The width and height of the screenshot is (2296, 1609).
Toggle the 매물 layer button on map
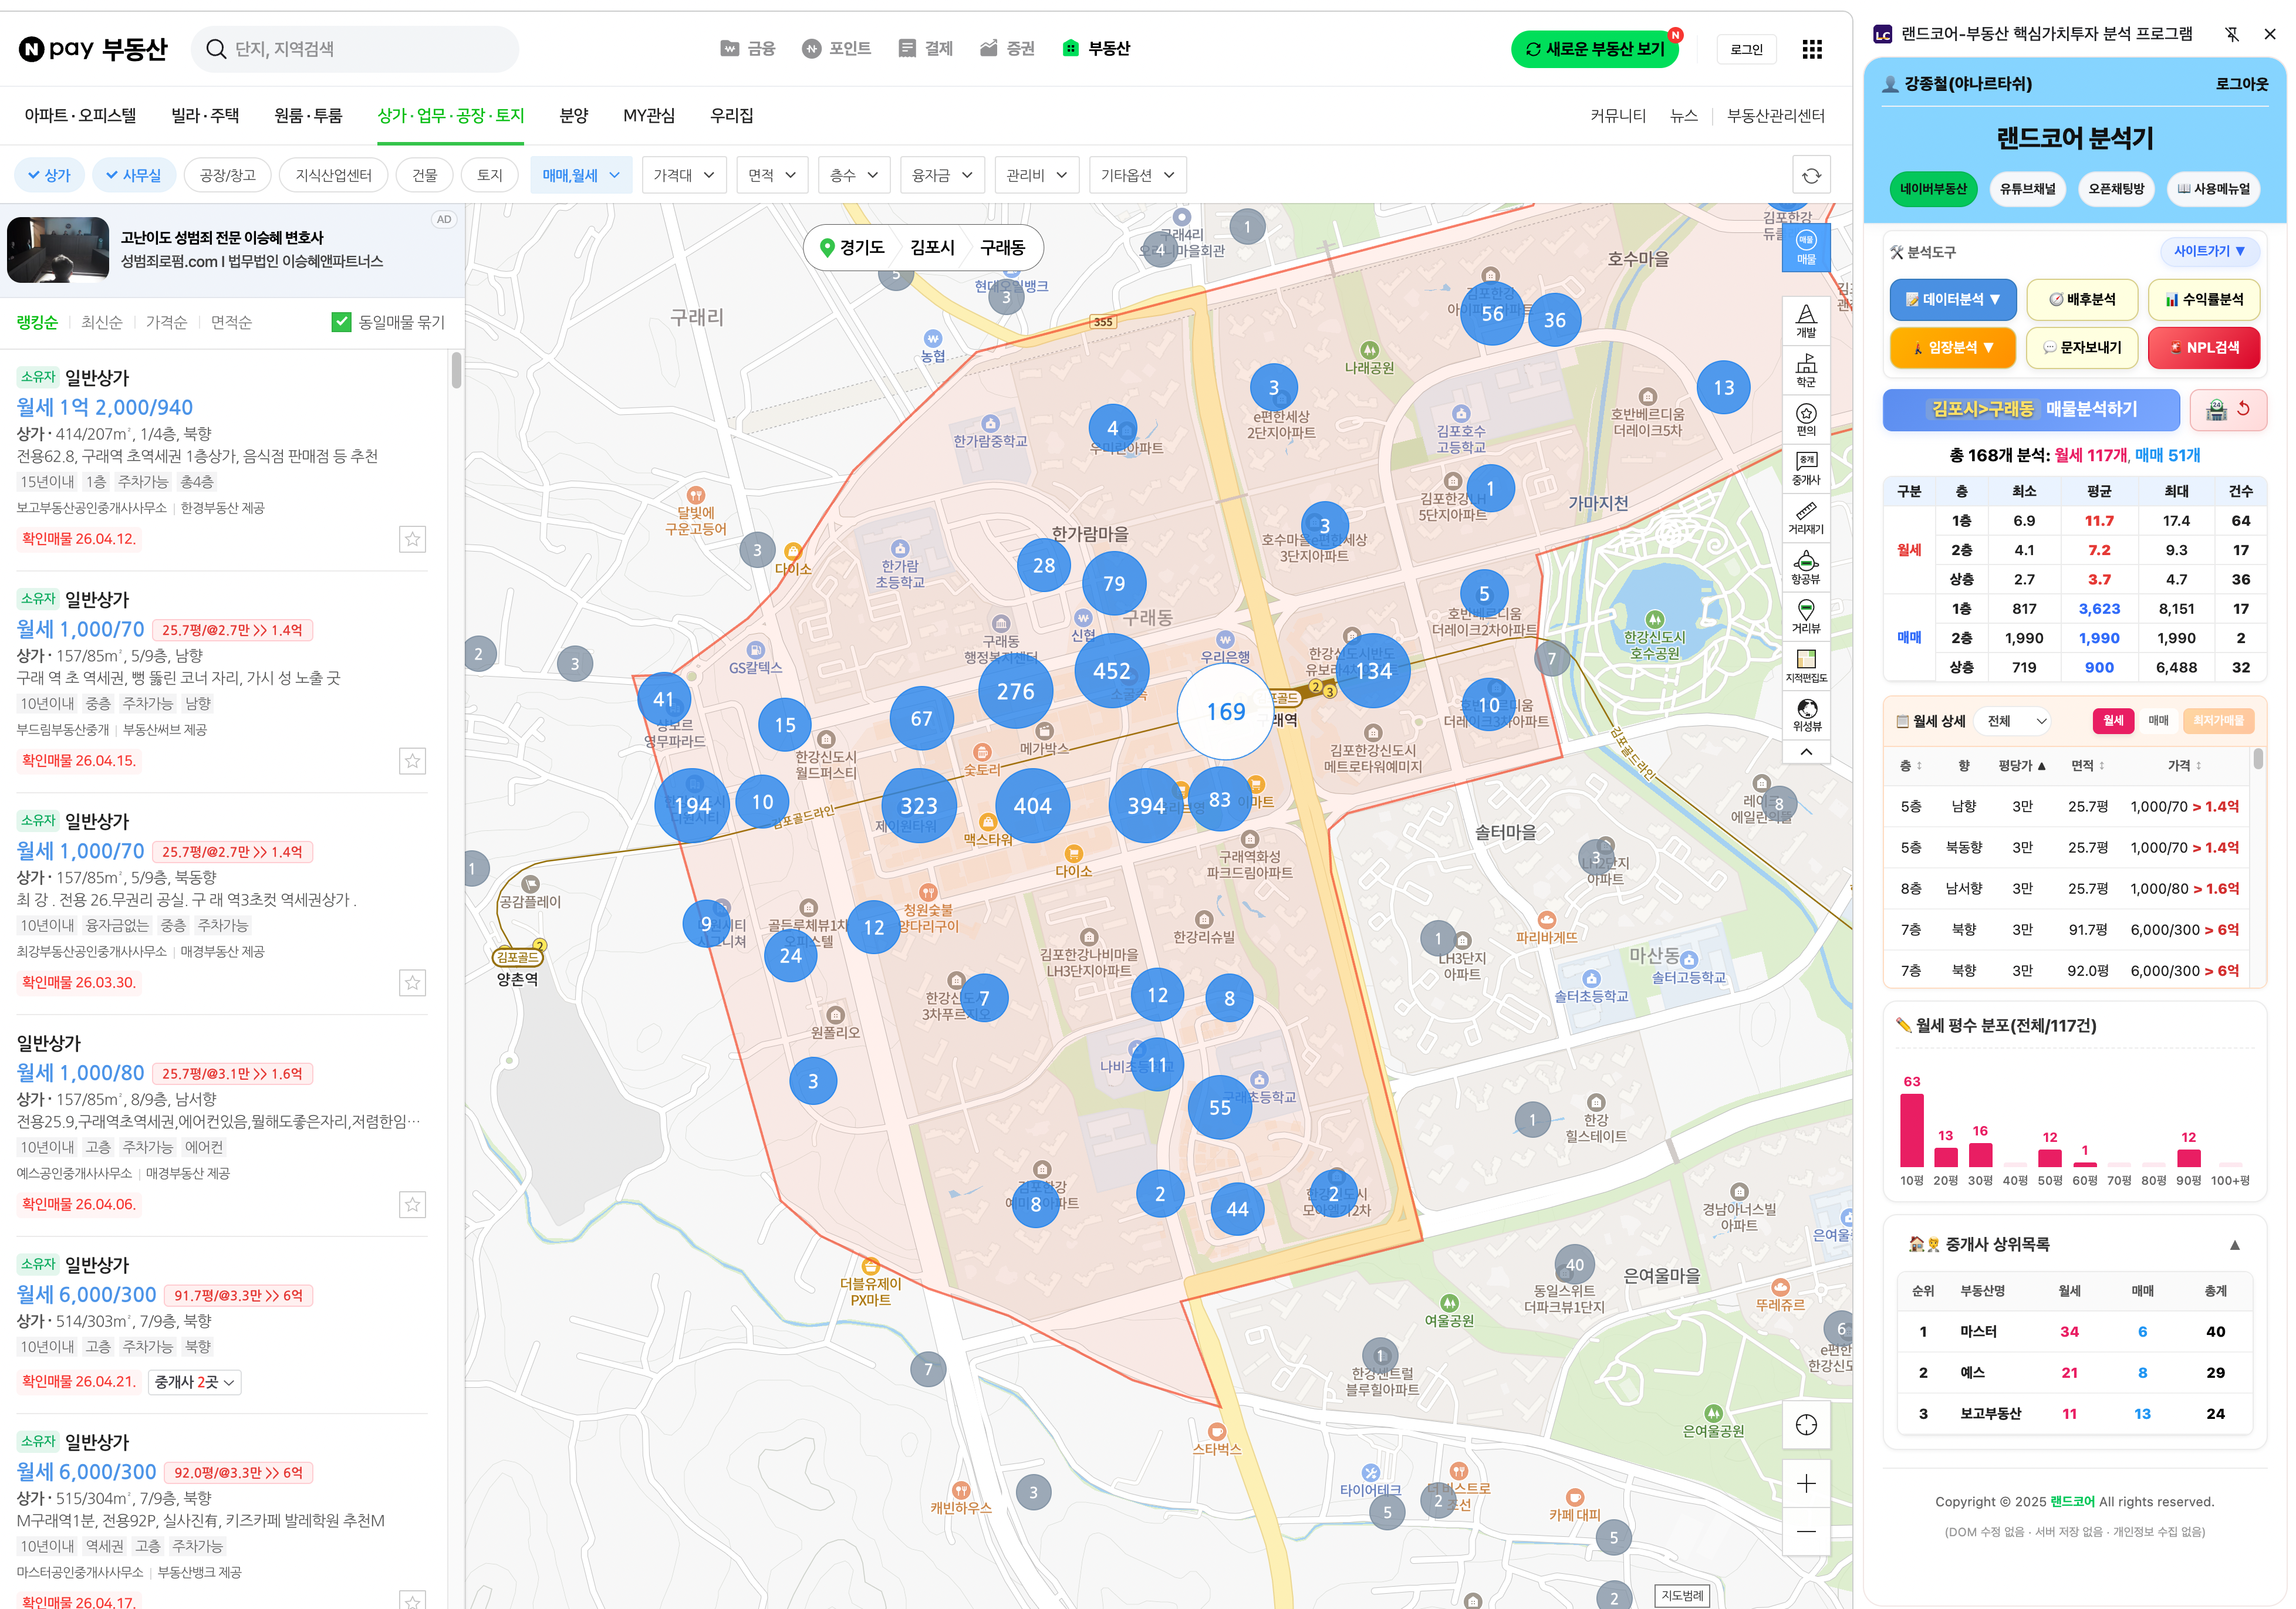pos(1805,247)
